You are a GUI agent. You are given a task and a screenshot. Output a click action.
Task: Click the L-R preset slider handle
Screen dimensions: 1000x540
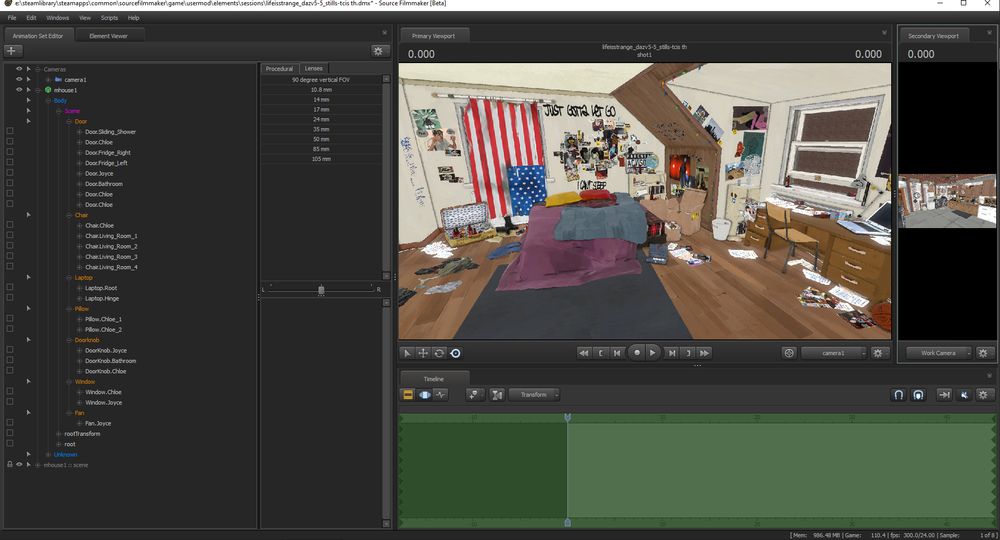(321, 289)
